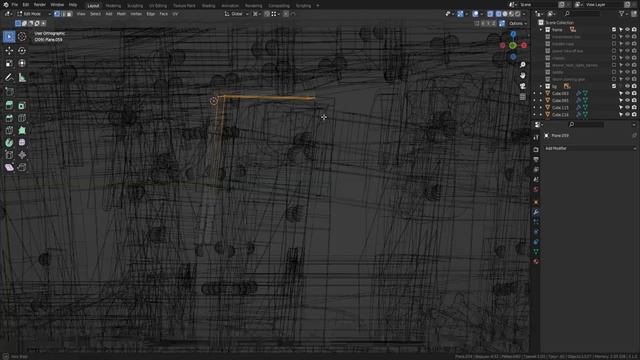Open the shading options dropdown arrow

[x=524, y=14]
